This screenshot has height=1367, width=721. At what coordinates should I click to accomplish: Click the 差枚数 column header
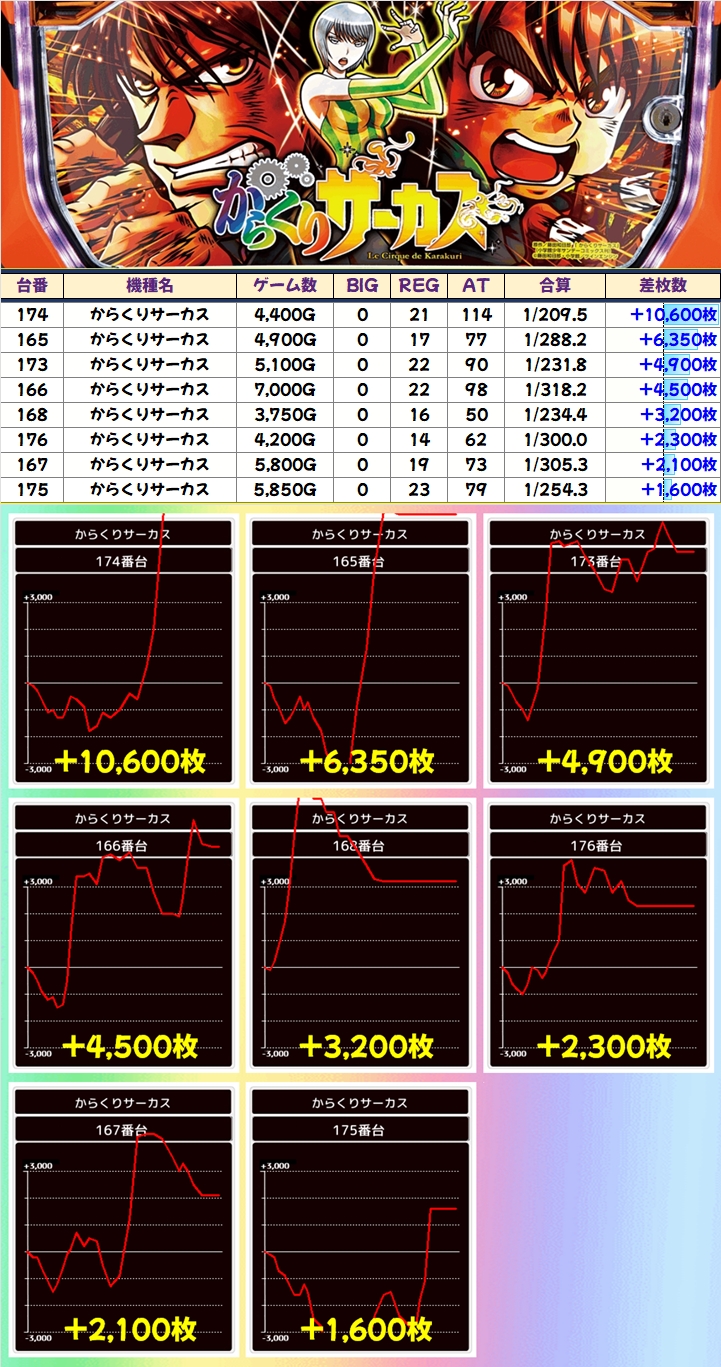(x=663, y=285)
